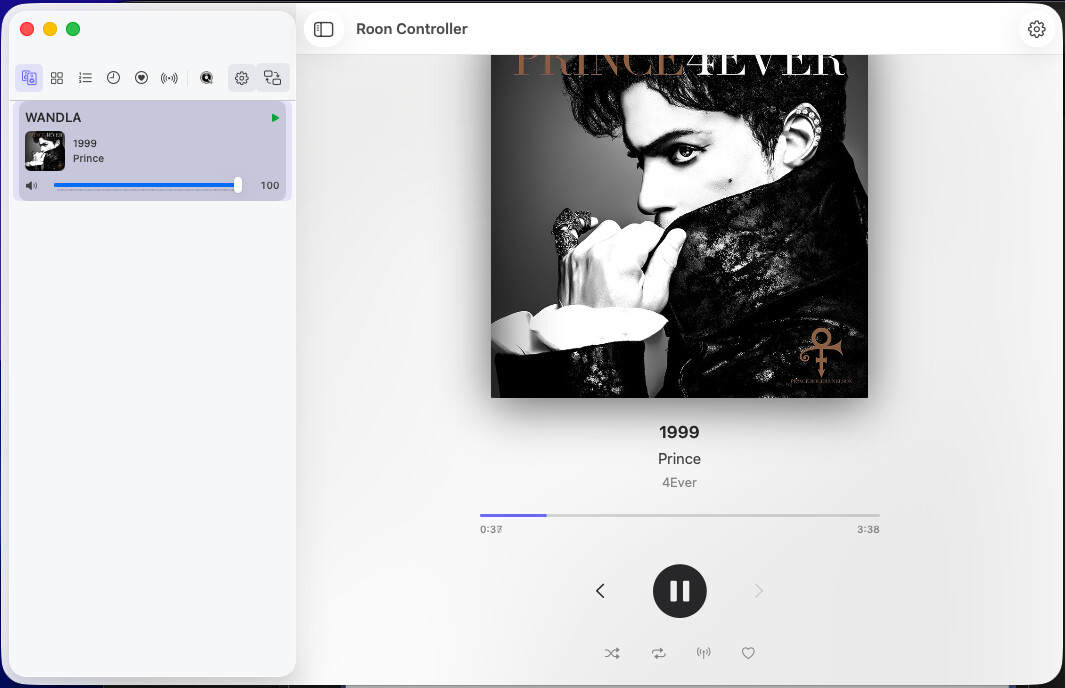Toggle shuffle mode
Viewport: 1065px width, 688px height.
pos(612,653)
